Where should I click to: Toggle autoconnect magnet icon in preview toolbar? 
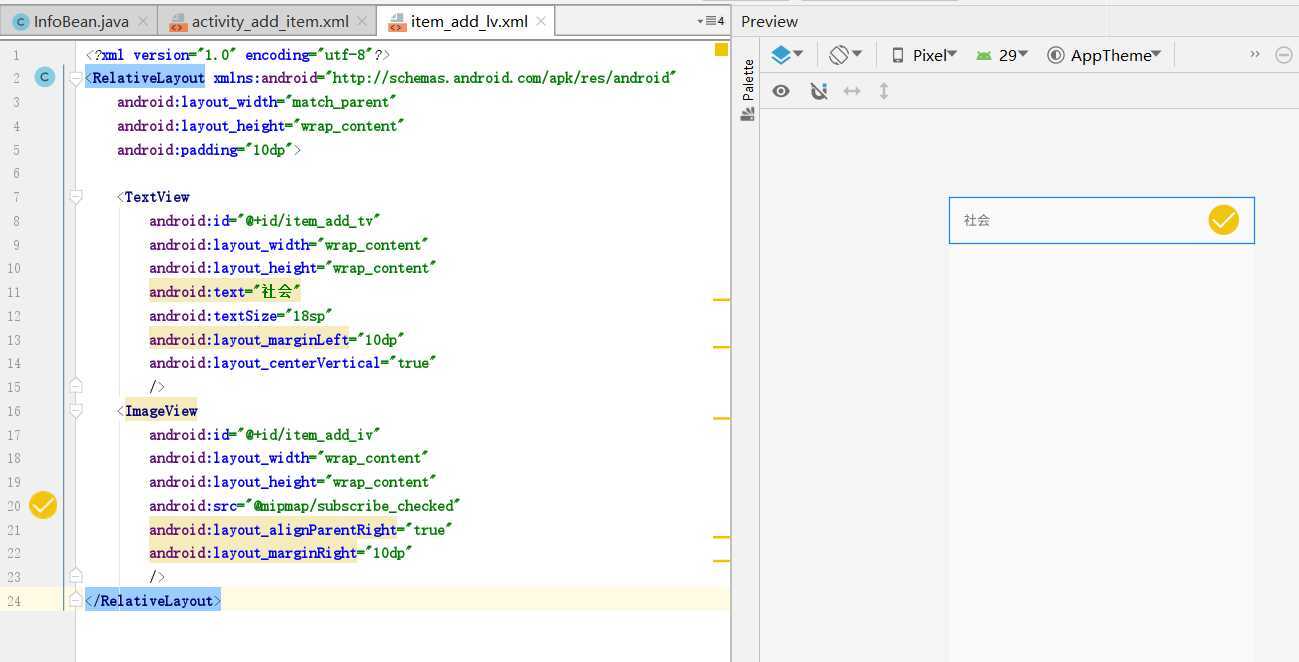click(818, 91)
